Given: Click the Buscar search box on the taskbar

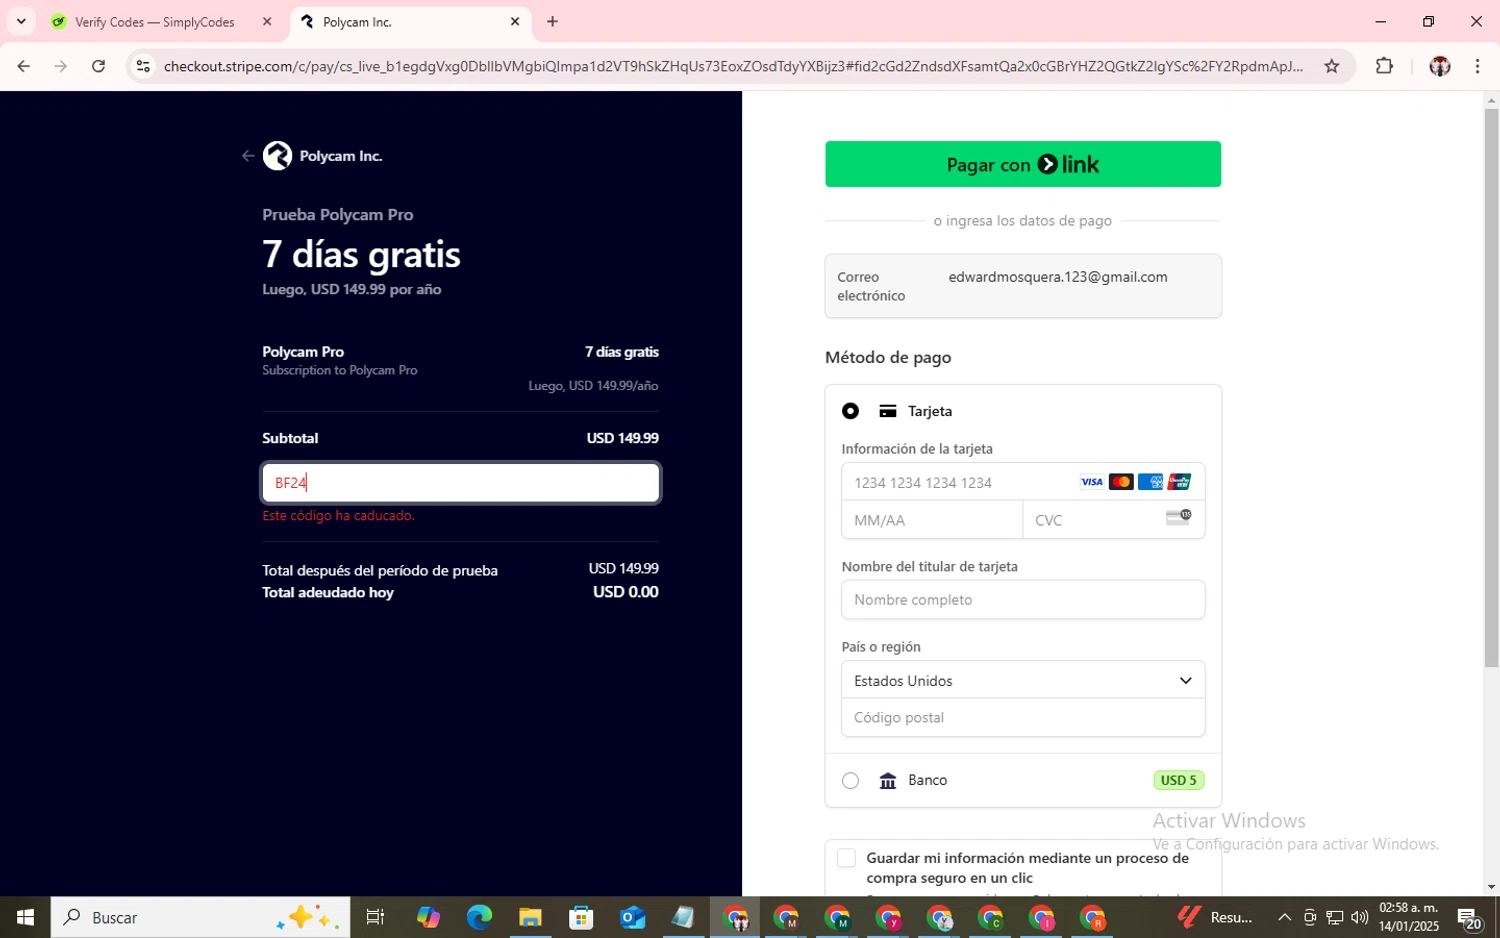Looking at the screenshot, I should point(200,917).
